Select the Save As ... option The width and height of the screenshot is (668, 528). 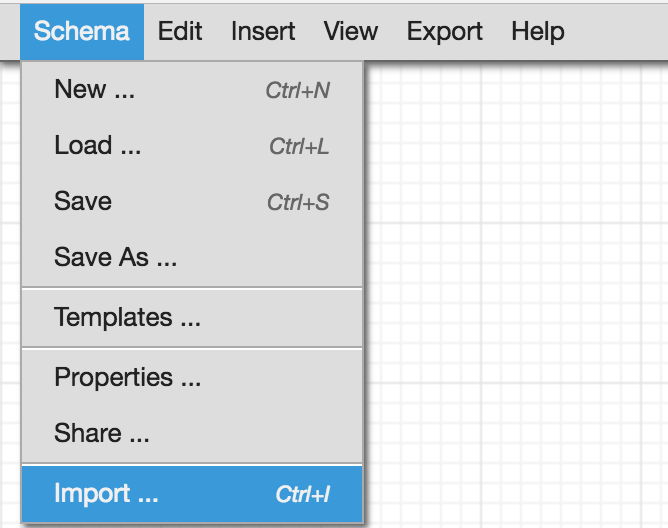click(192, 257)
